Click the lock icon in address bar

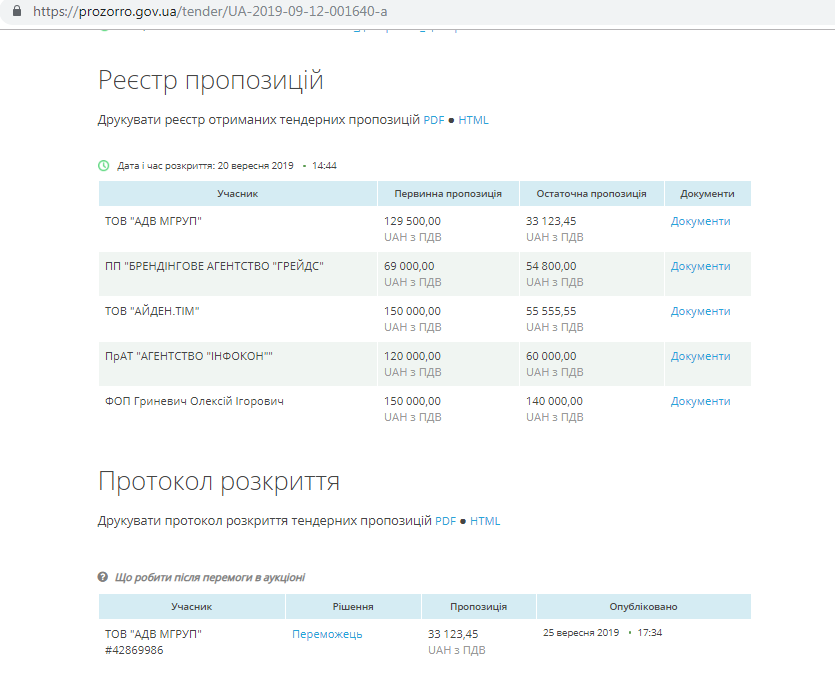pos(15,12)
